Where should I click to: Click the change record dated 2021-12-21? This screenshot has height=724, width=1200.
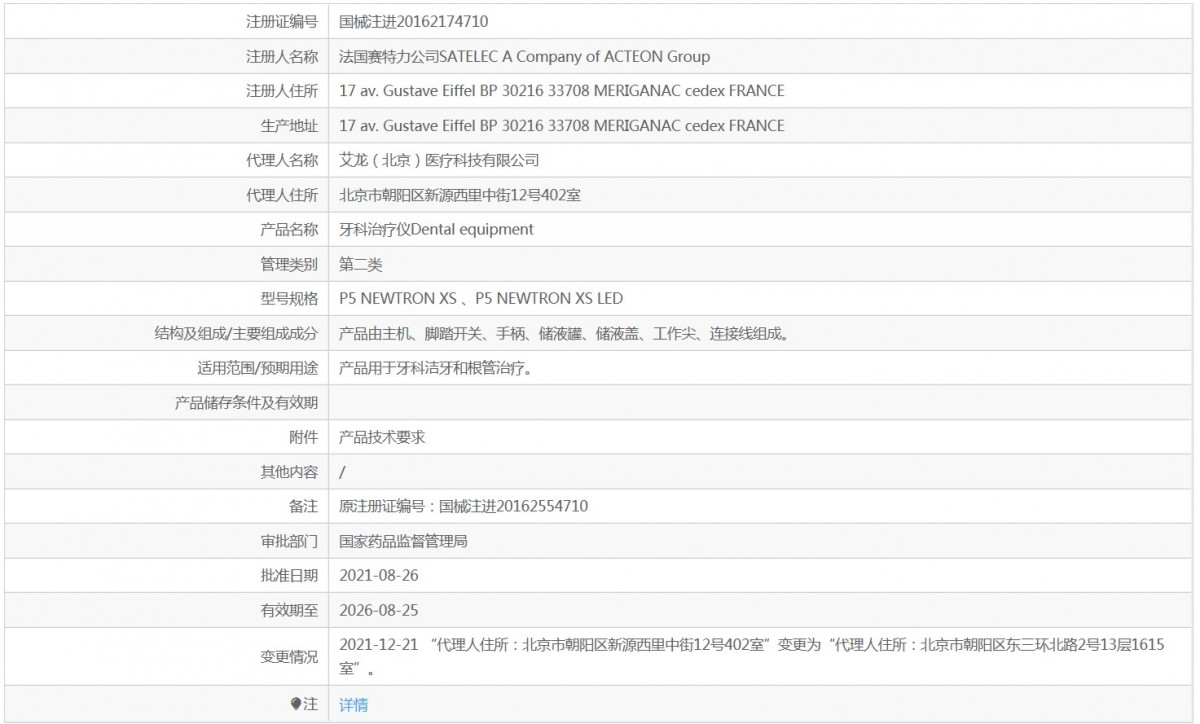click(754, 655)
